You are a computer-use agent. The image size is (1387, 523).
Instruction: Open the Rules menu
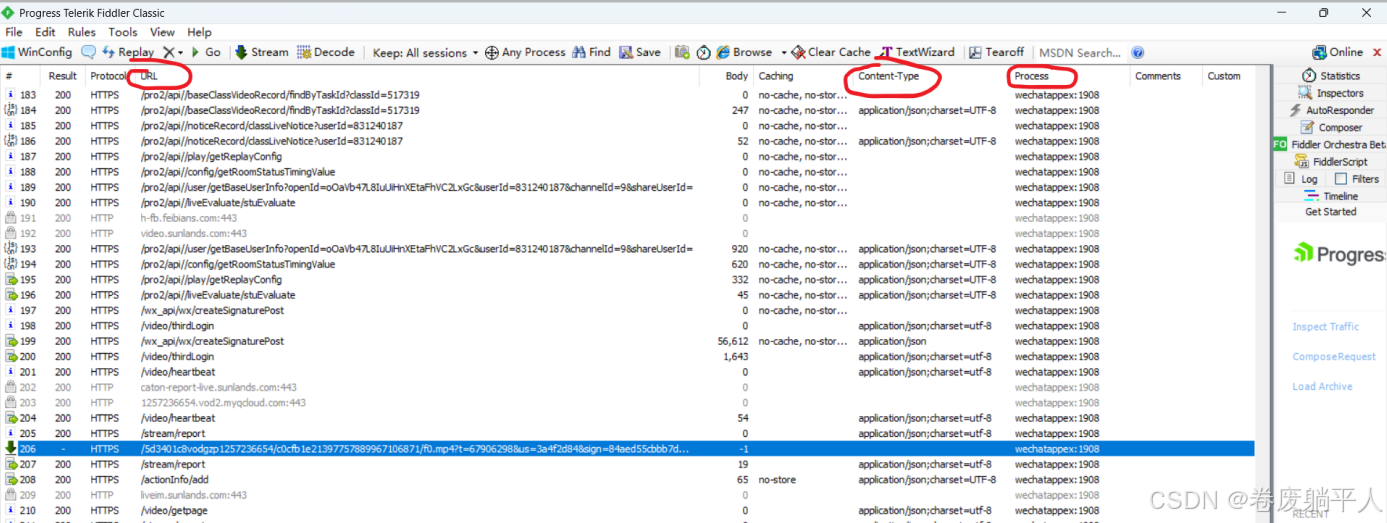(x=82, y=32)
